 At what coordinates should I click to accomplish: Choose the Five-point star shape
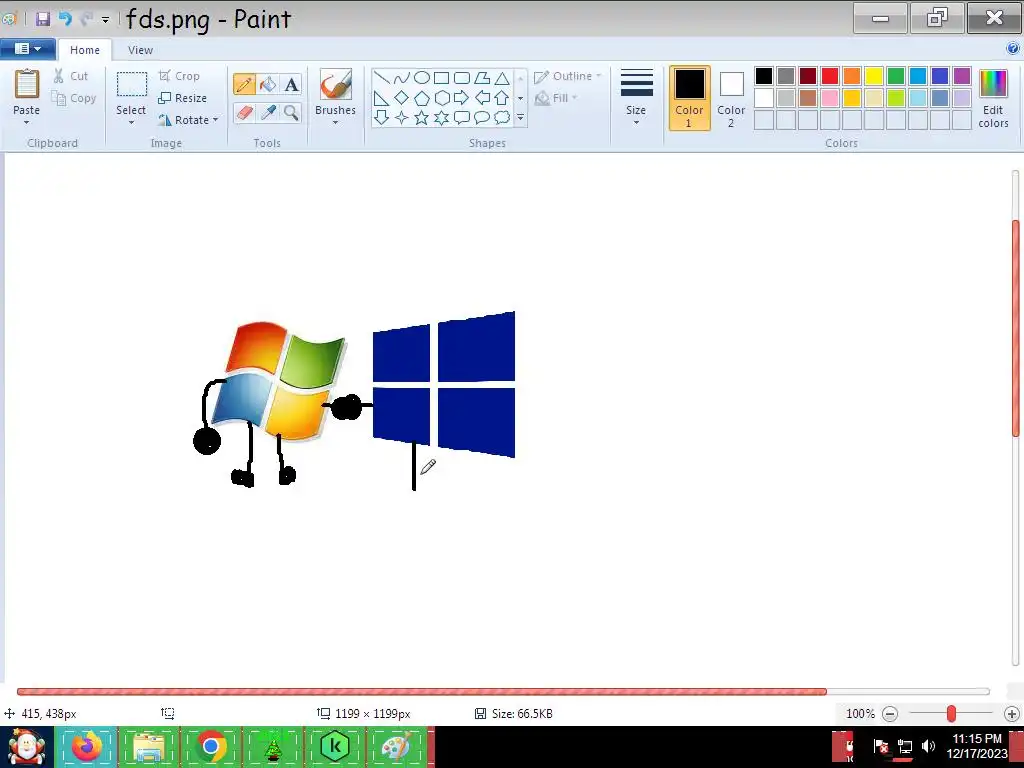coord(422,118)
